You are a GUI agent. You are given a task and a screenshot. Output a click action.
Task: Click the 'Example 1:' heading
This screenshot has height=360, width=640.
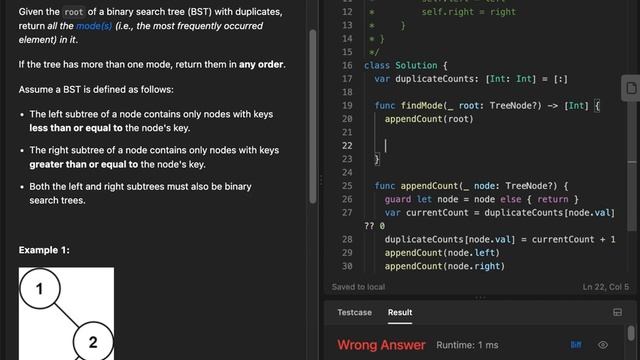44,250
